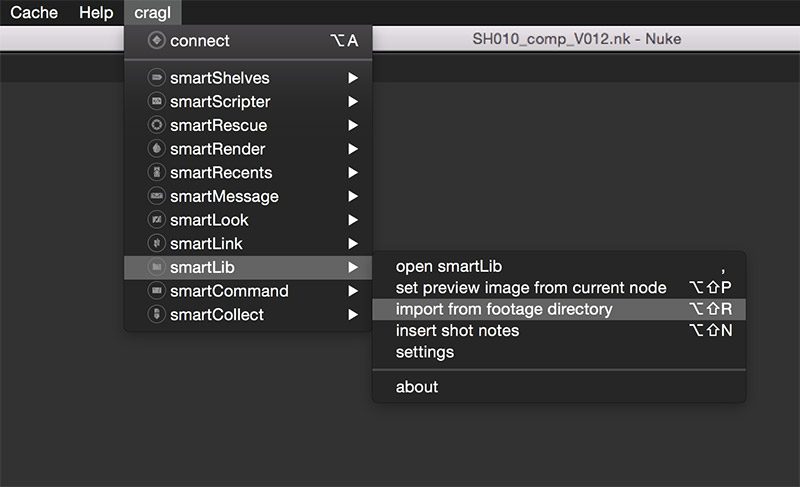Click the smartMessage icon
The width and height of the screenshot is (800, 487).
(x=155, y=196)
